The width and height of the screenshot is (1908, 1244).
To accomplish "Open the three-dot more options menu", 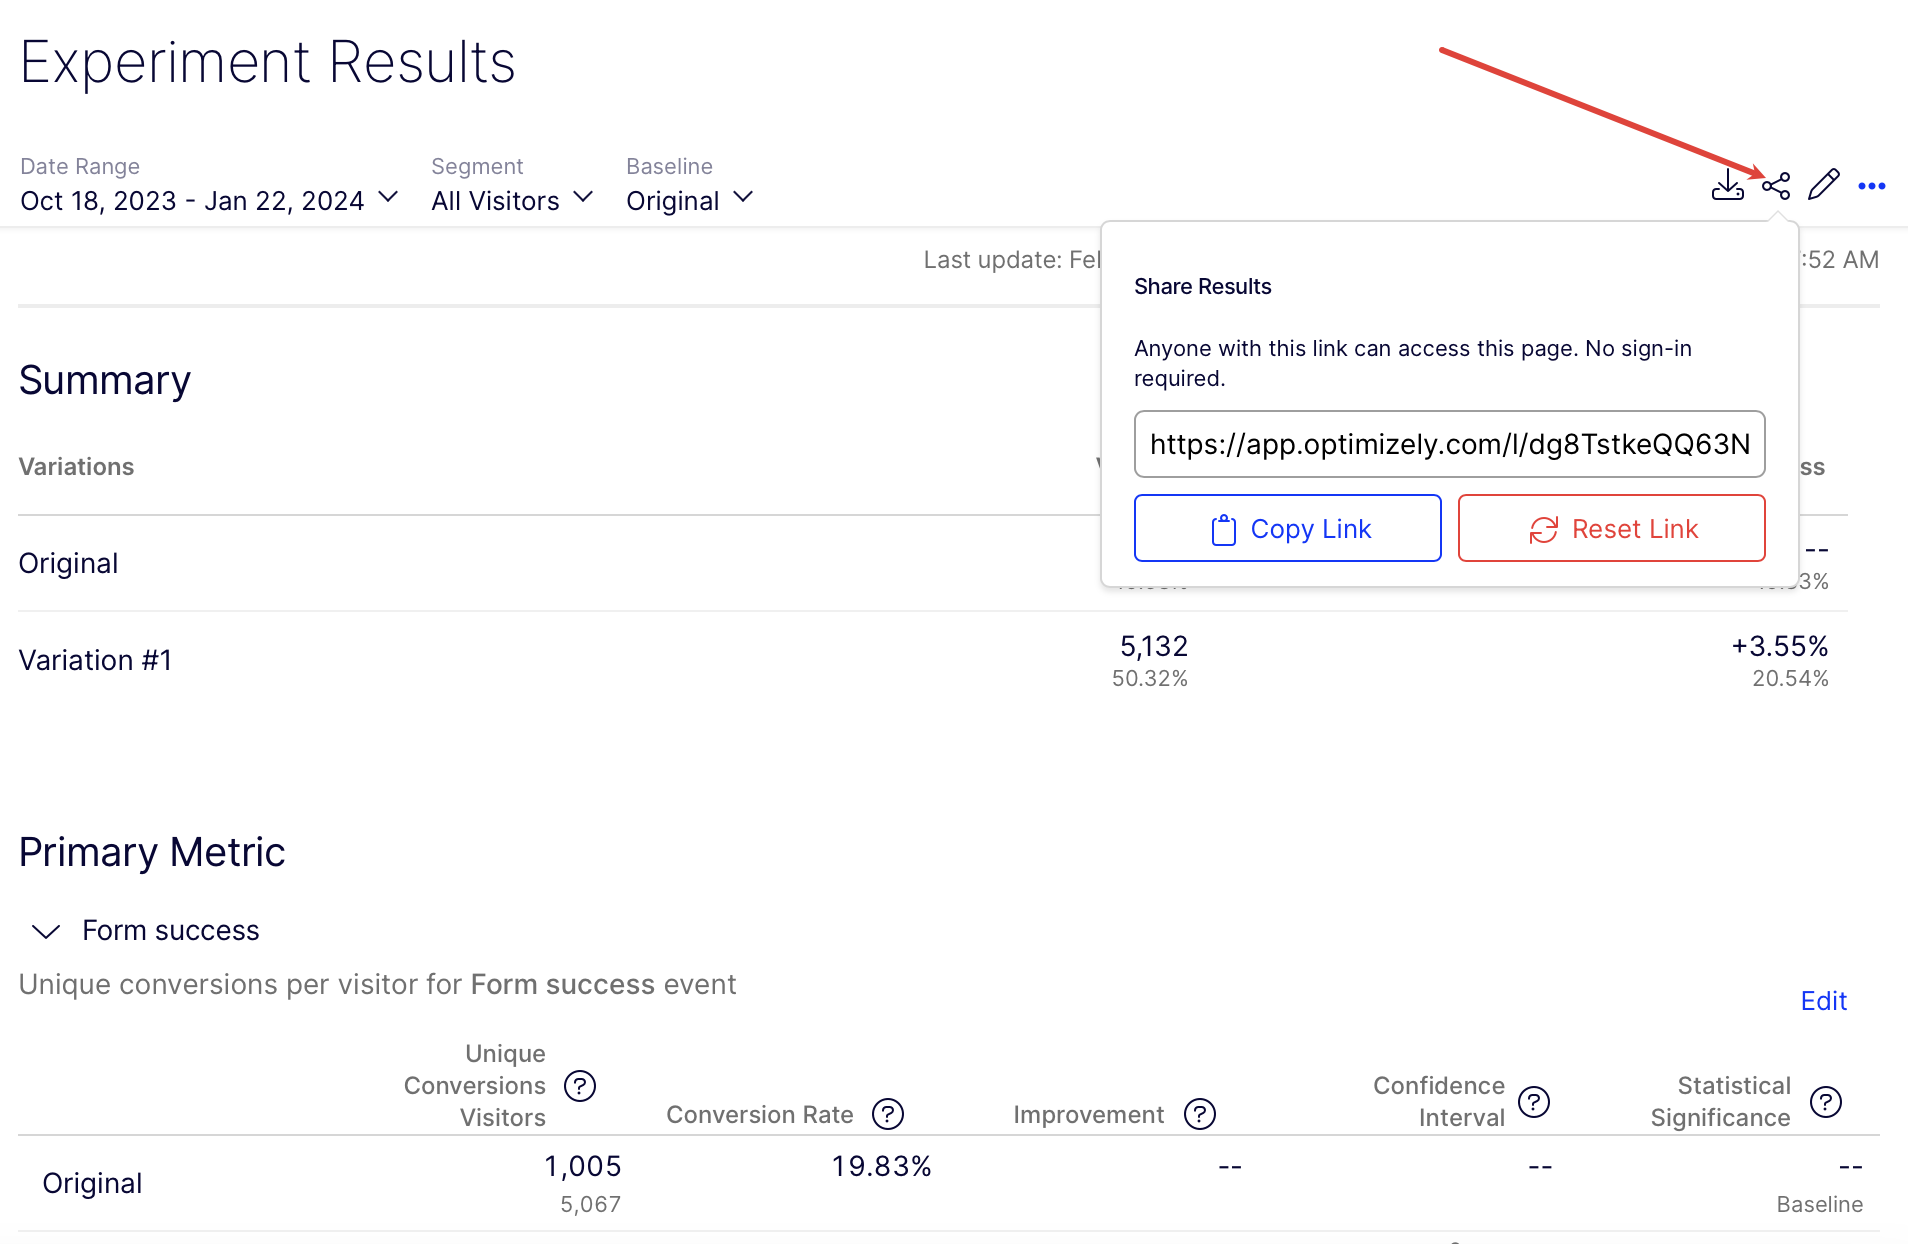I will (x=1871, y=186).
